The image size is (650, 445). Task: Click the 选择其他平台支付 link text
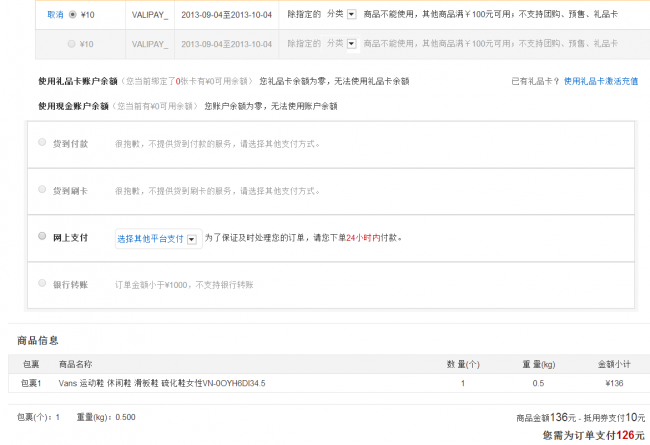(150, 238)
